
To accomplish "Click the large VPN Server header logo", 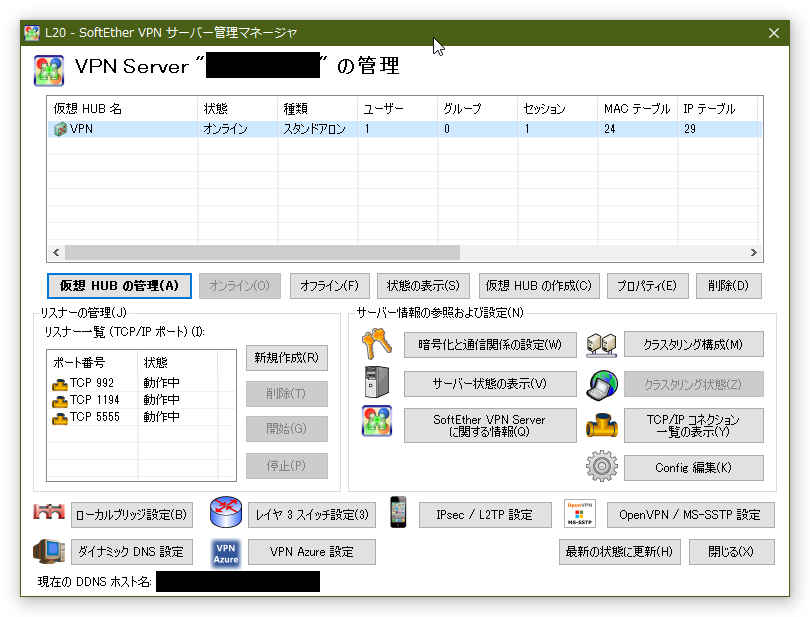I will 49,70.
